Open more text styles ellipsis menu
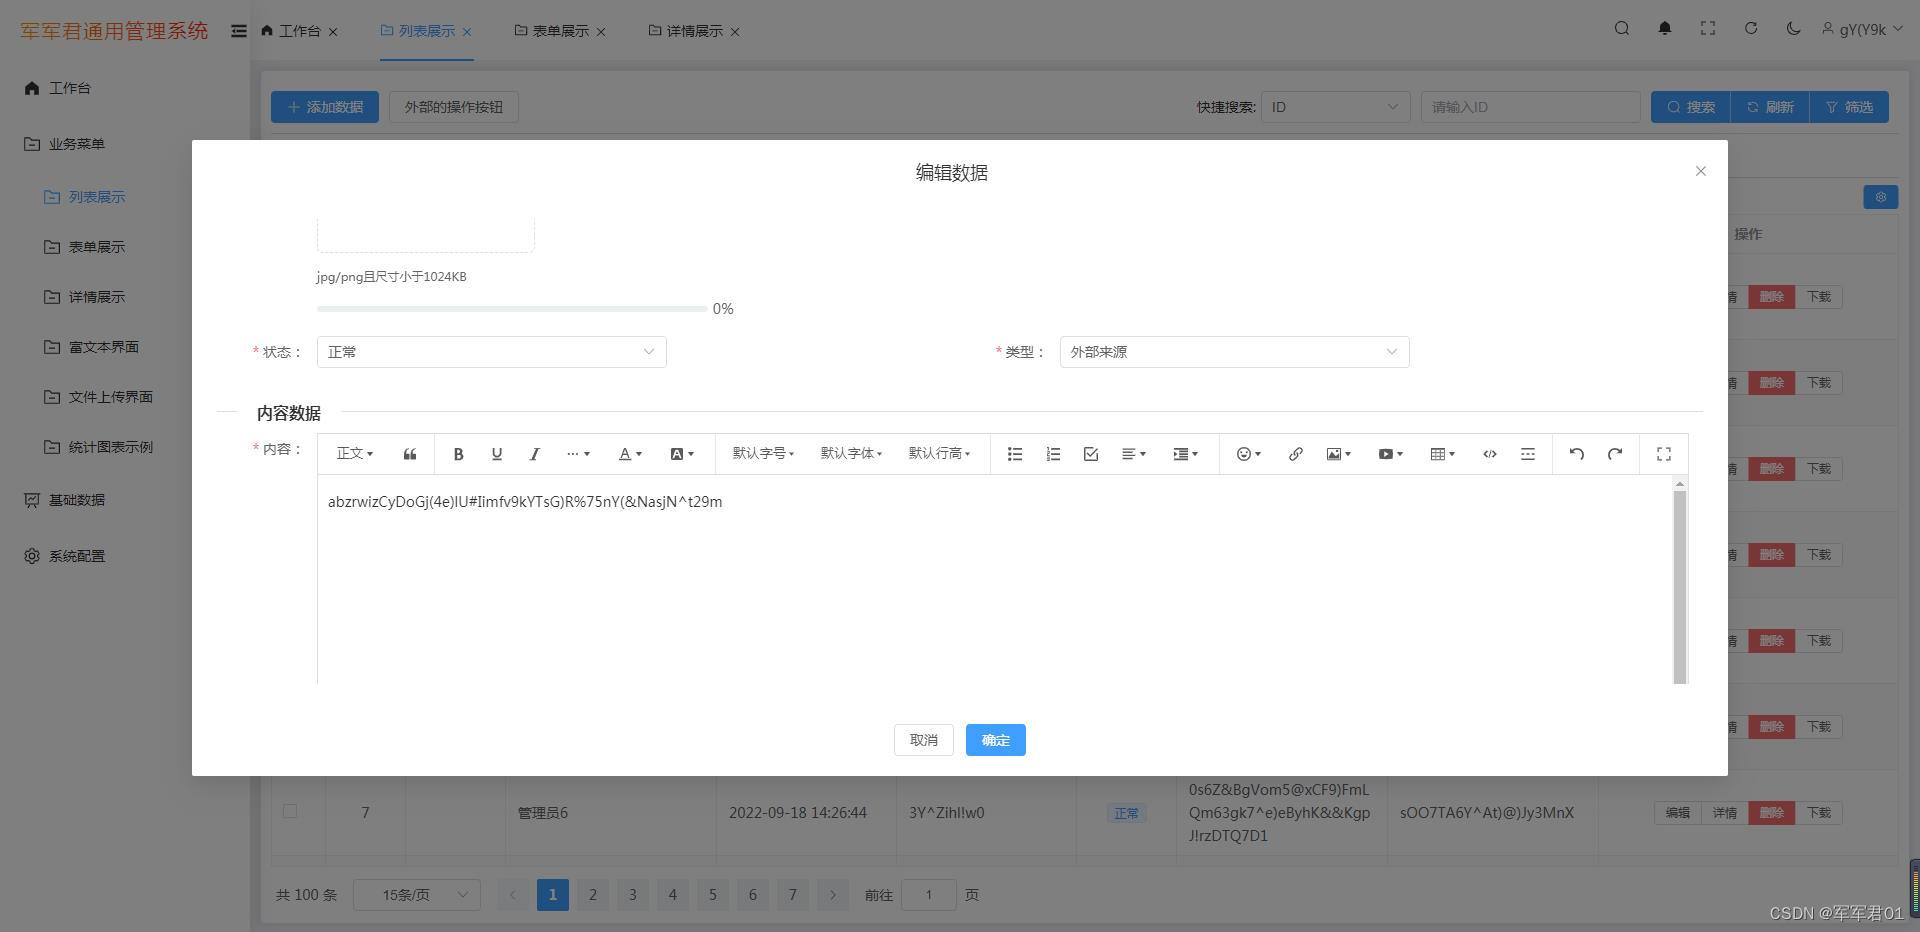Viewport: 1920px width, 932px height. coord(578,454)
